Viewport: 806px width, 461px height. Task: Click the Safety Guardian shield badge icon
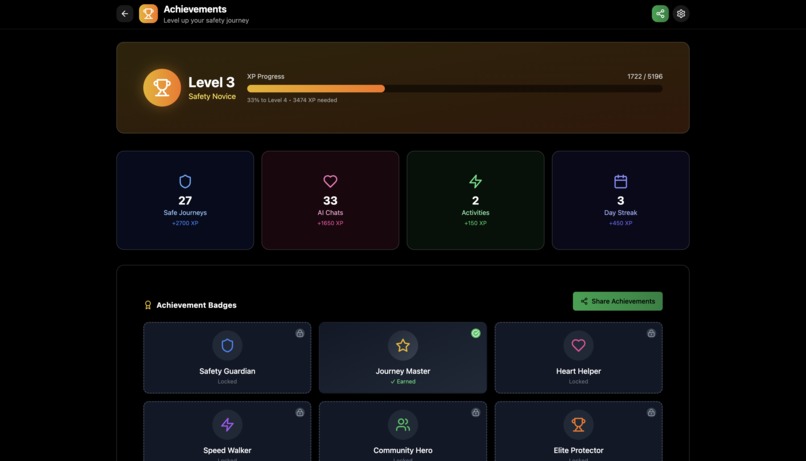point(227,345)
